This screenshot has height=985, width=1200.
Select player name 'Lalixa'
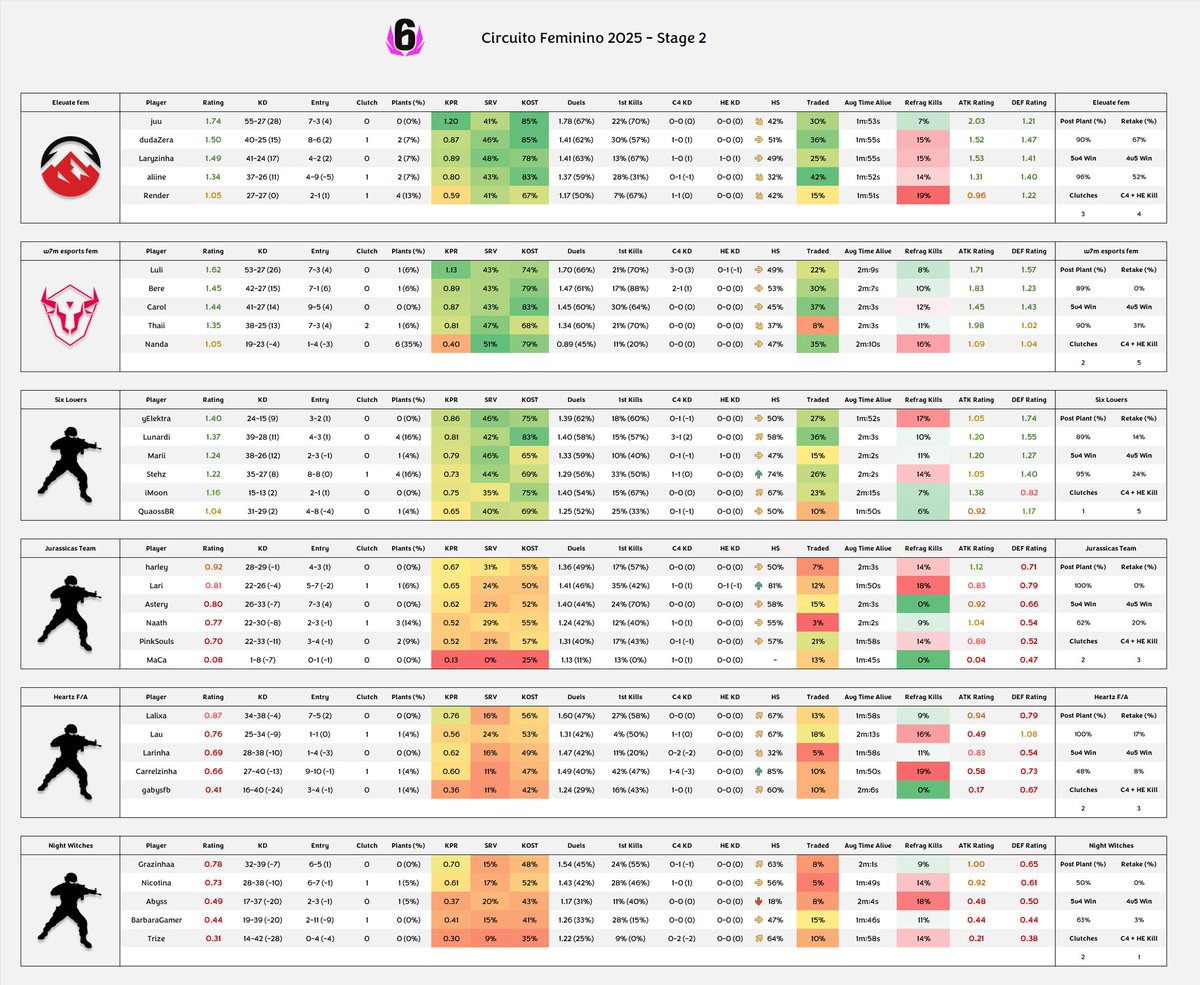click(155, 716)
